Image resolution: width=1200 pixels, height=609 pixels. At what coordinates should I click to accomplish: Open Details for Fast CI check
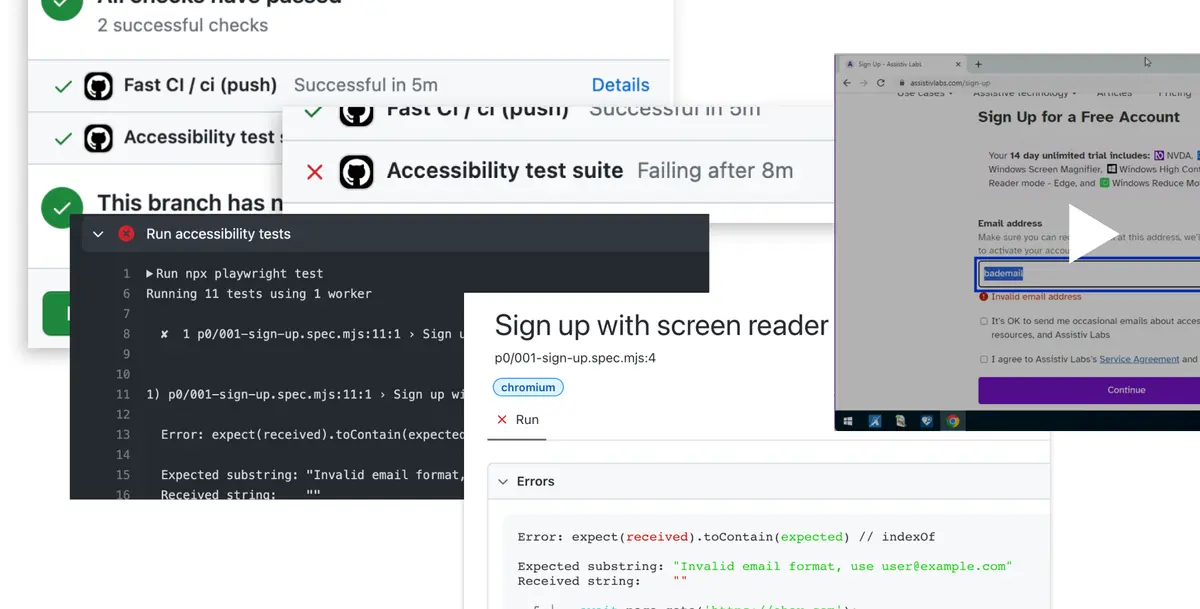tap(620, 85)
